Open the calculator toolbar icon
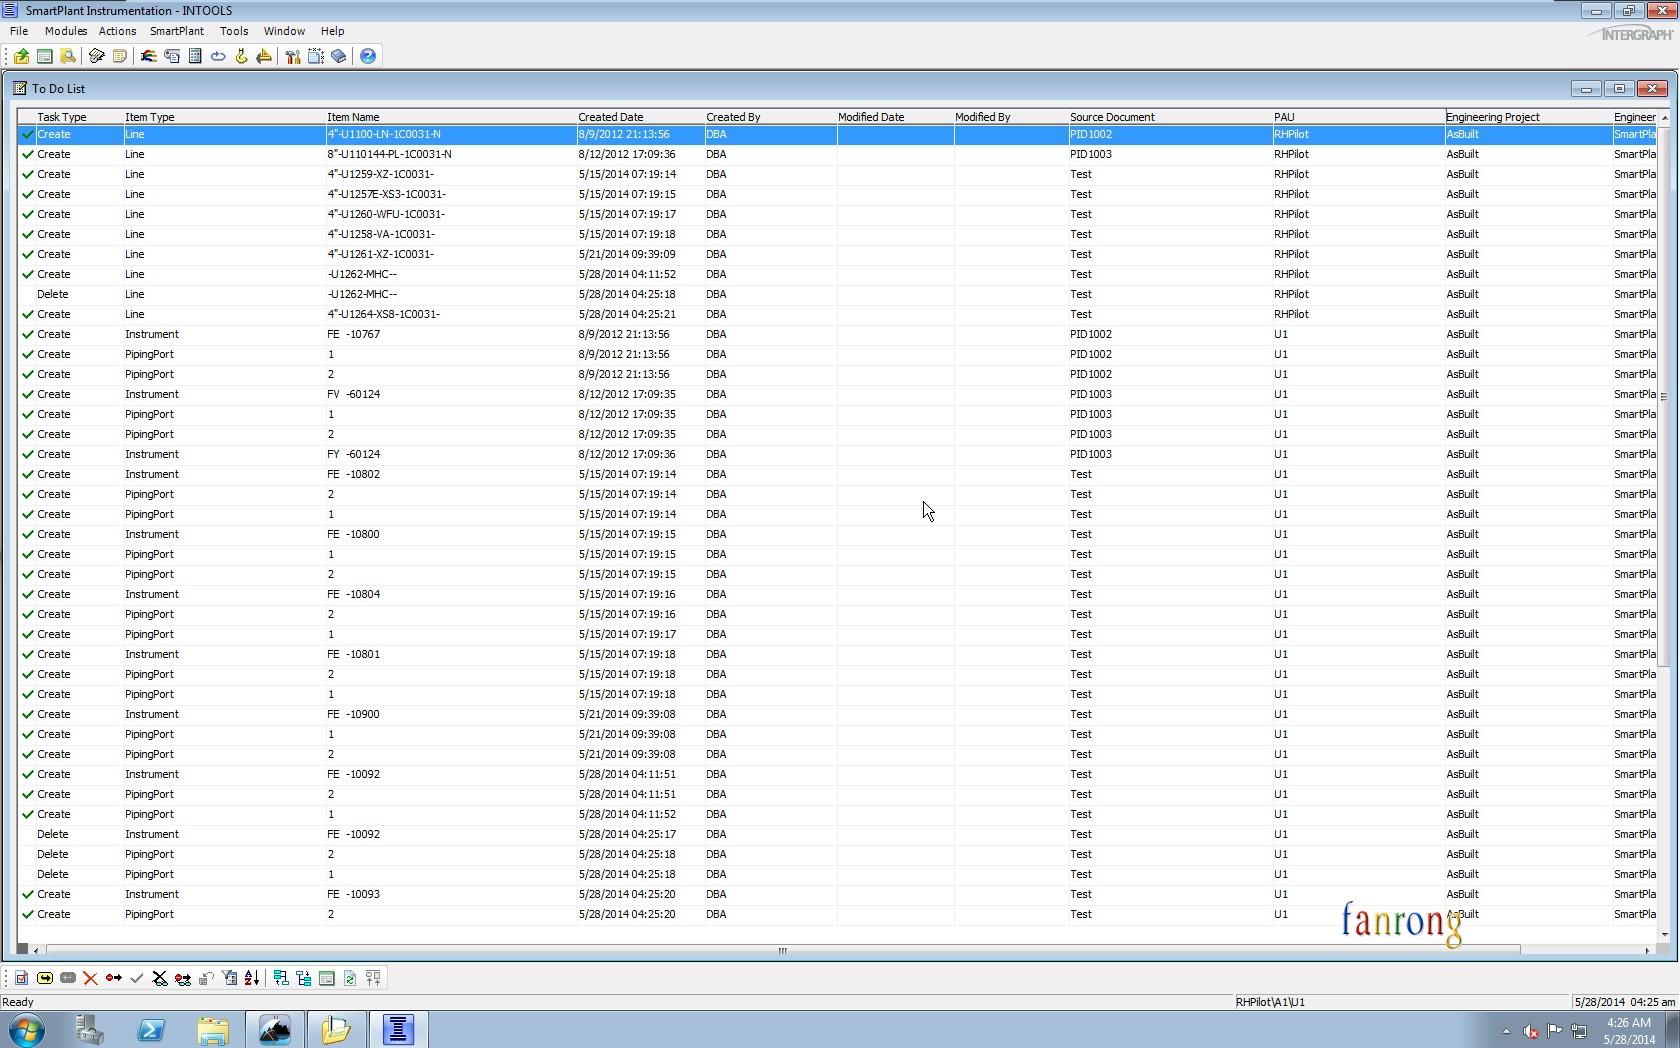1680x1048 pixels. 195,56
